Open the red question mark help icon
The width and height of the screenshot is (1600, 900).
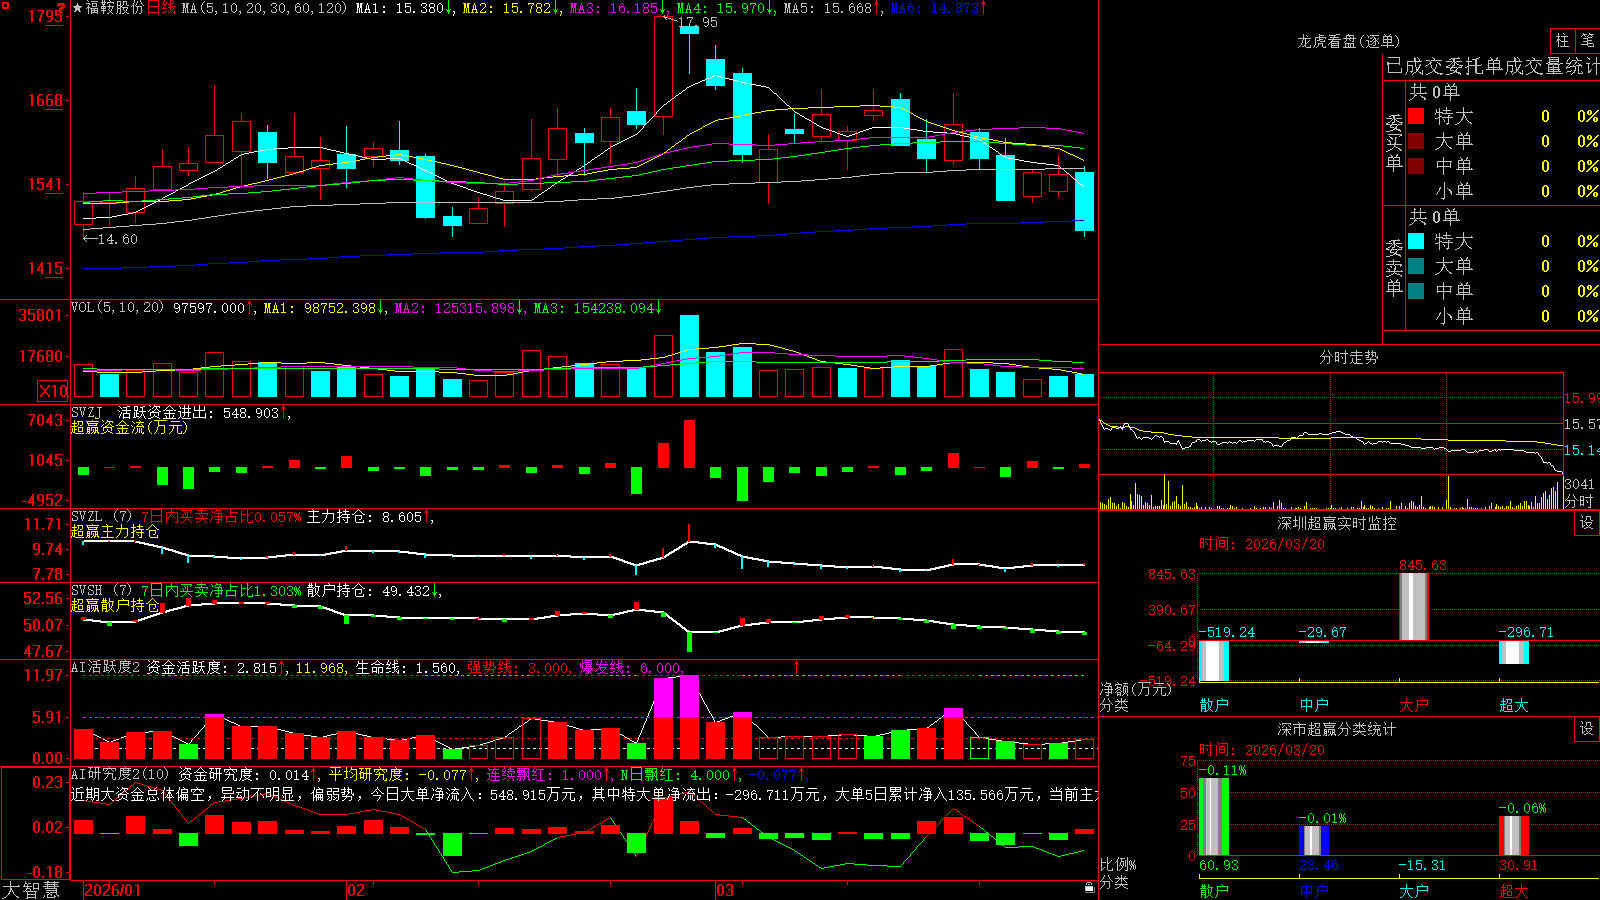(62, 8)
